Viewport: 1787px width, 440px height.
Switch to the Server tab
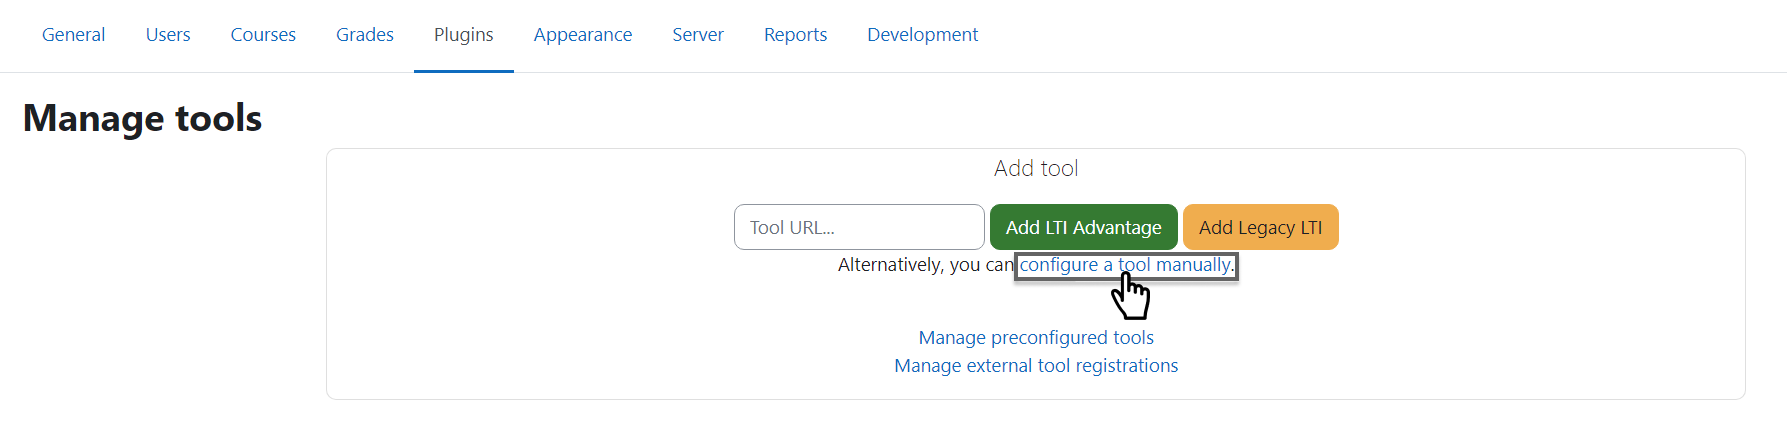698,35
